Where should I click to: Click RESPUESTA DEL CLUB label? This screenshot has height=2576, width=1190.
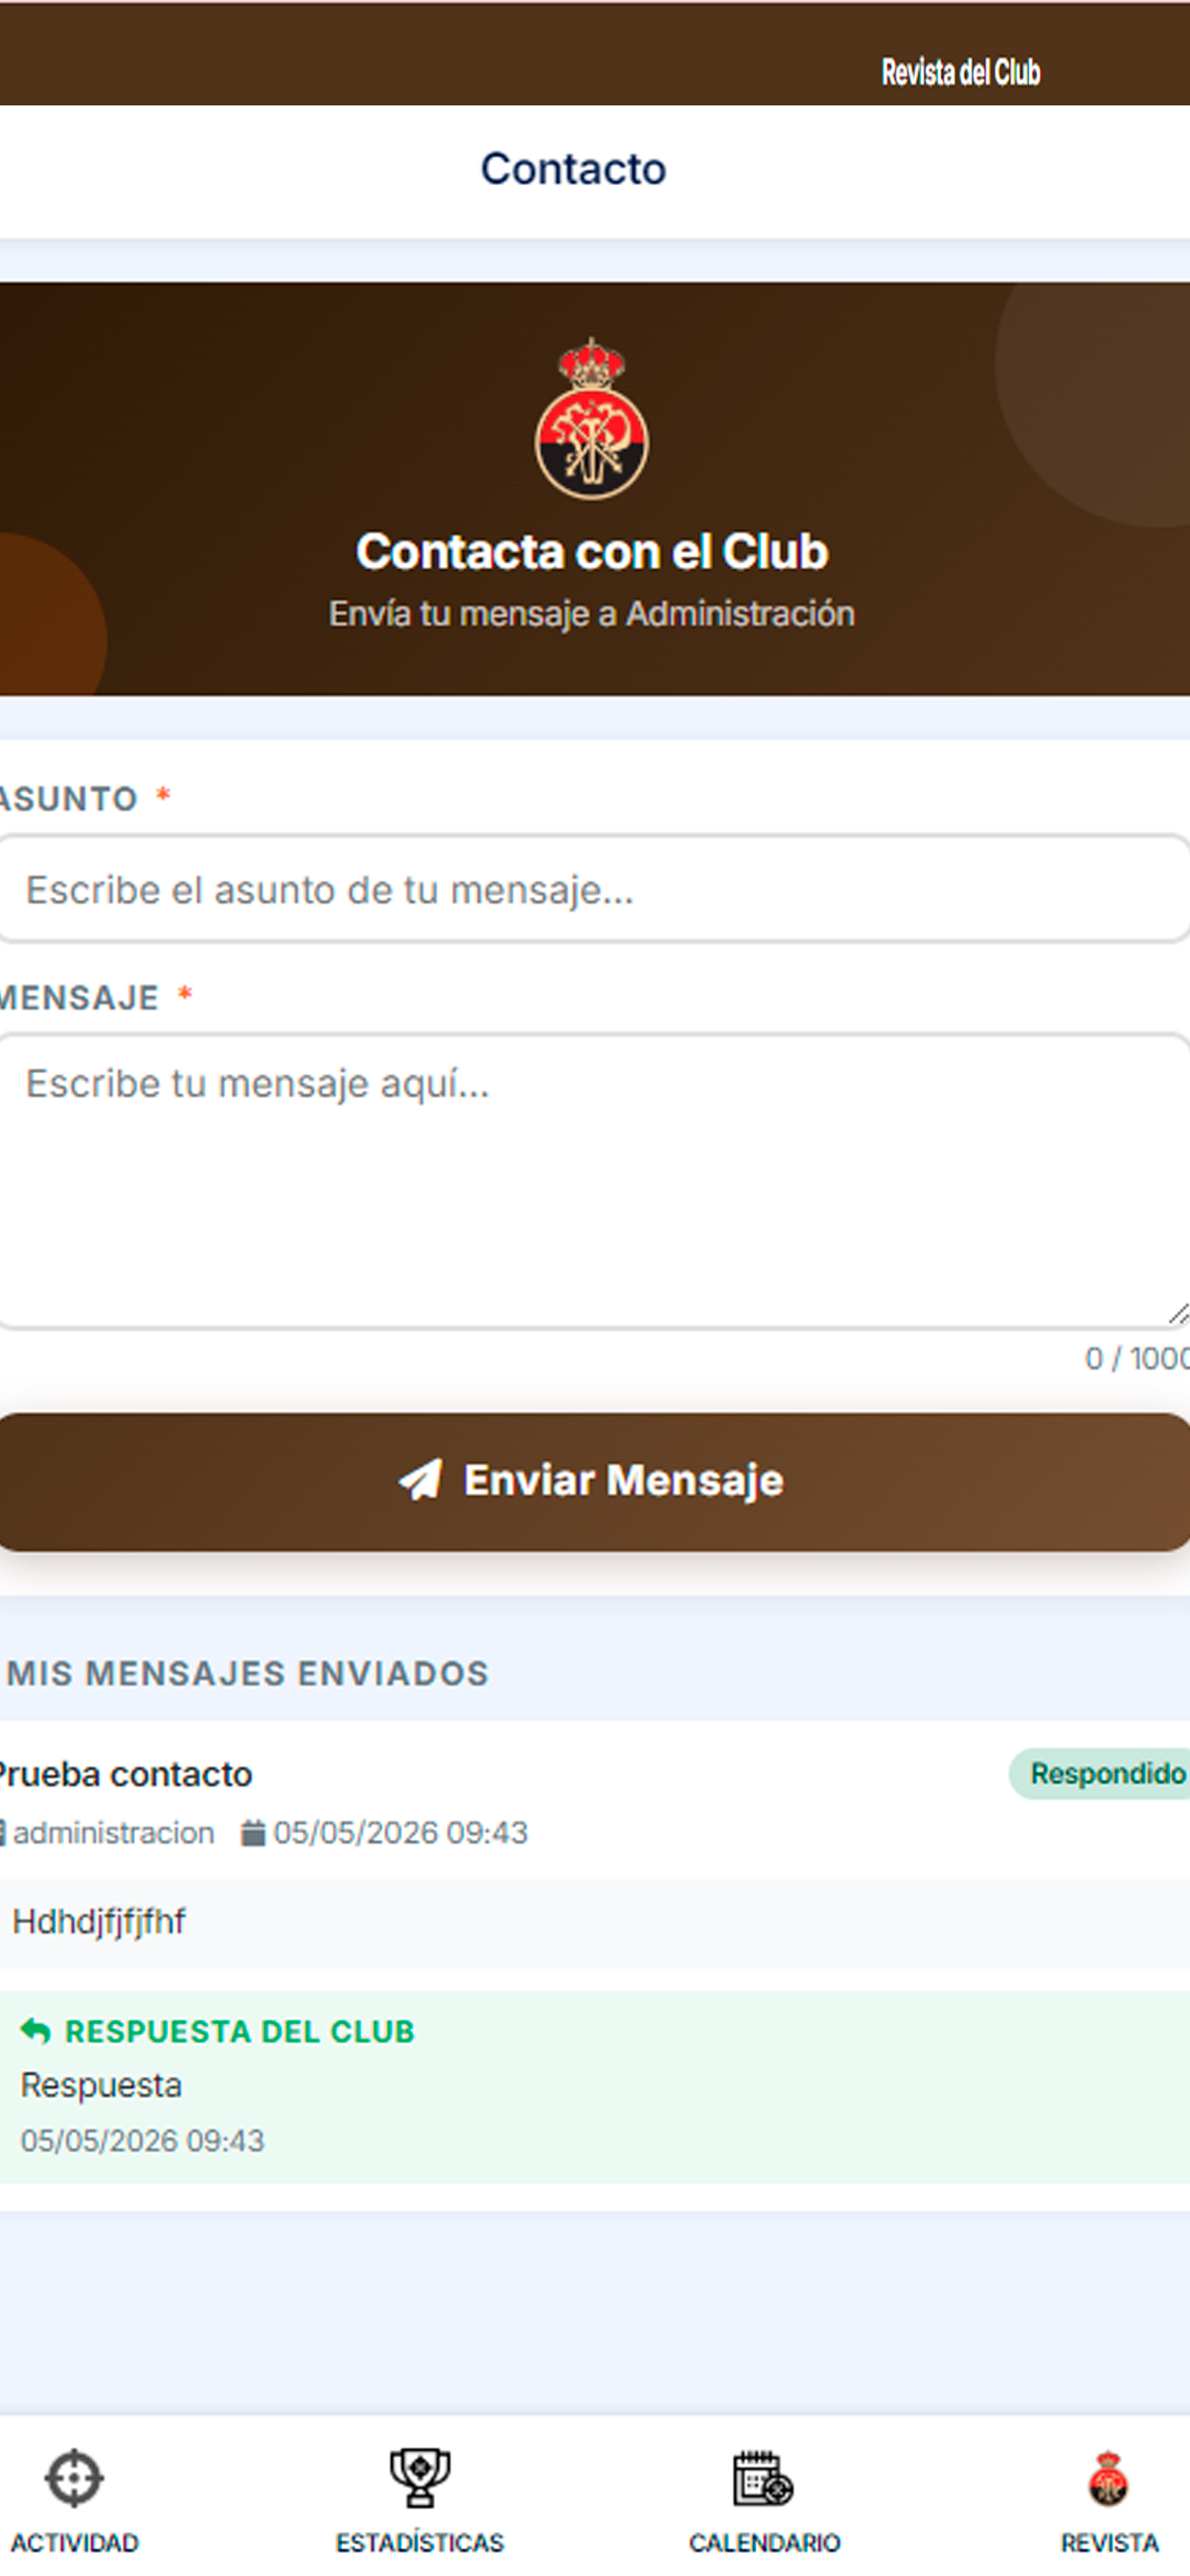pyautogui.click(x=239, y=2031)
